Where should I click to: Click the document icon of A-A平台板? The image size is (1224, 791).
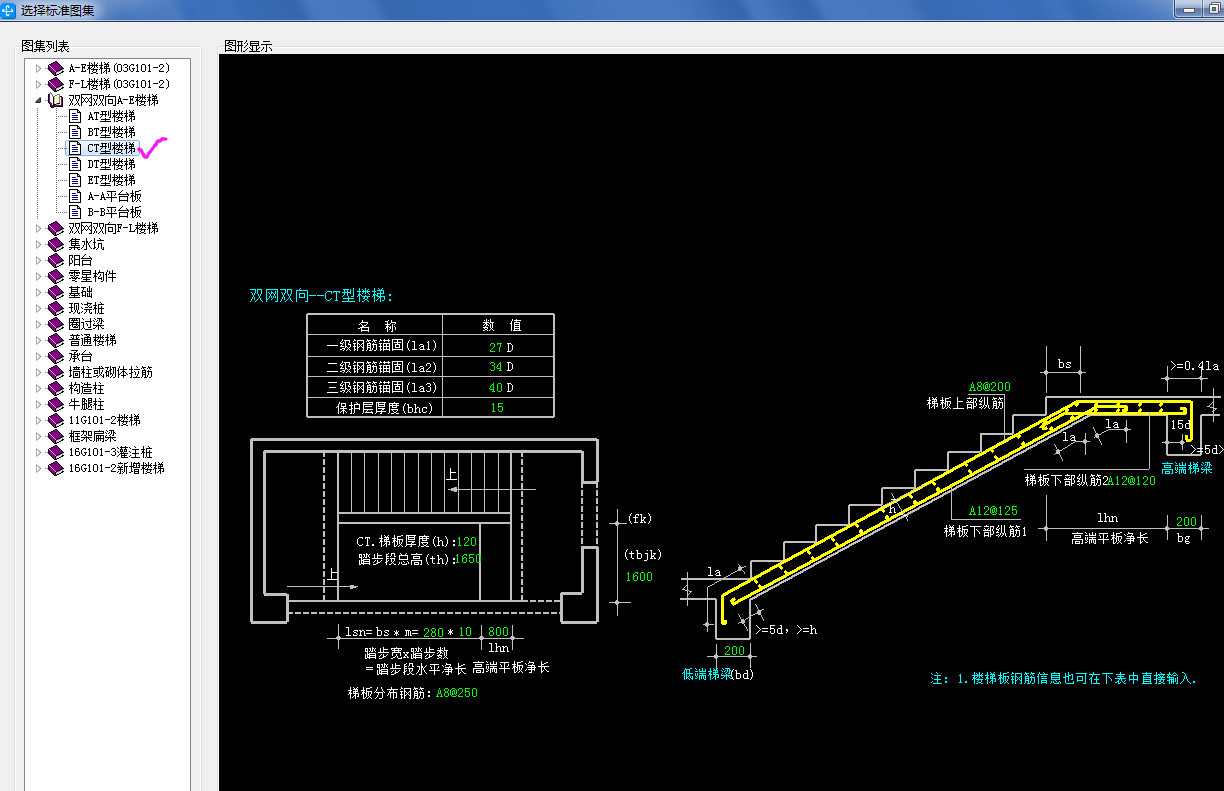tap(75, 196)
